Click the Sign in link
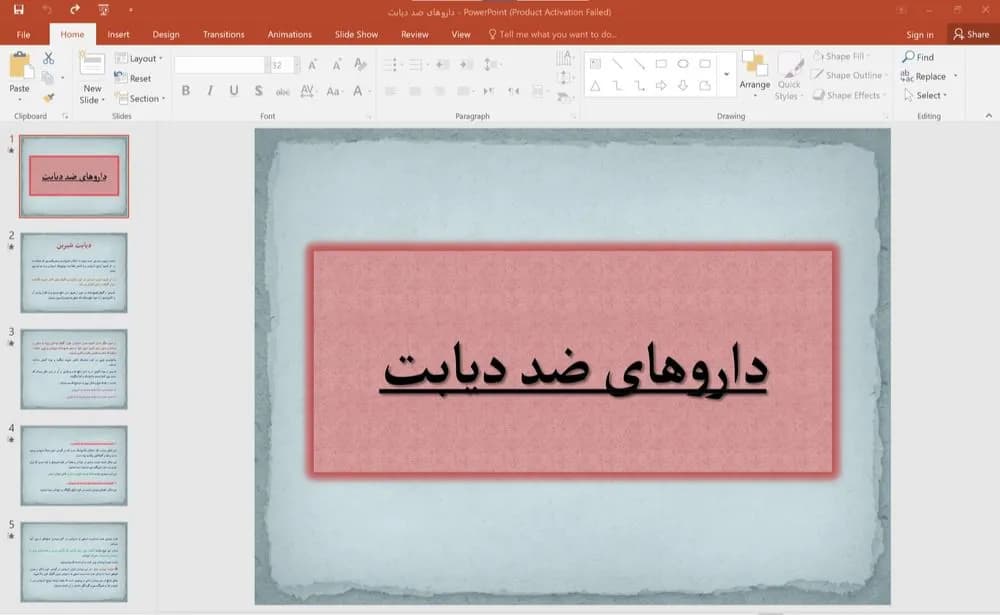Screen dimensions: 1000x615 click(x=920, y=35)
